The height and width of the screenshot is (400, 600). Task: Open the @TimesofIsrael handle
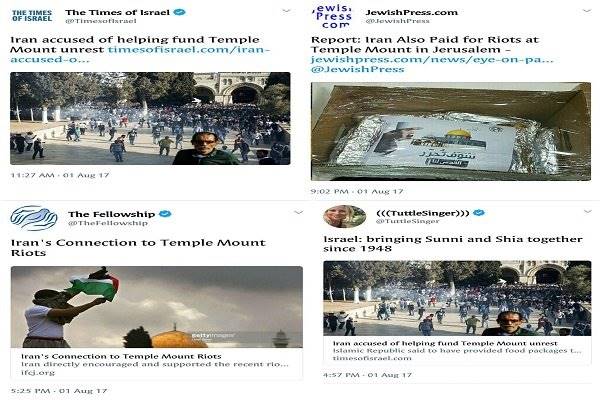coord(101,21)
